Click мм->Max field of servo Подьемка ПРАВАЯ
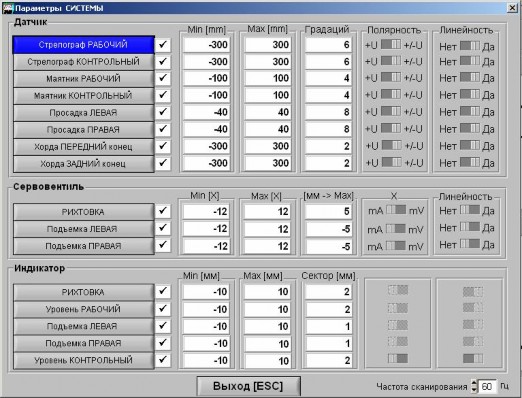The width and height of the screenshot is (522, 398). coord(328,246)
